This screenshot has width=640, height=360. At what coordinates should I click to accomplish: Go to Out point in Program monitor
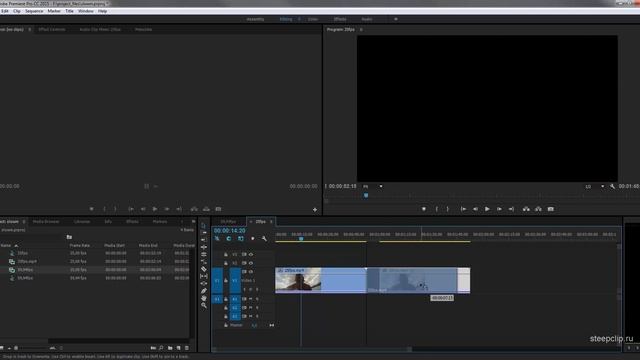[x=511, y=209]
